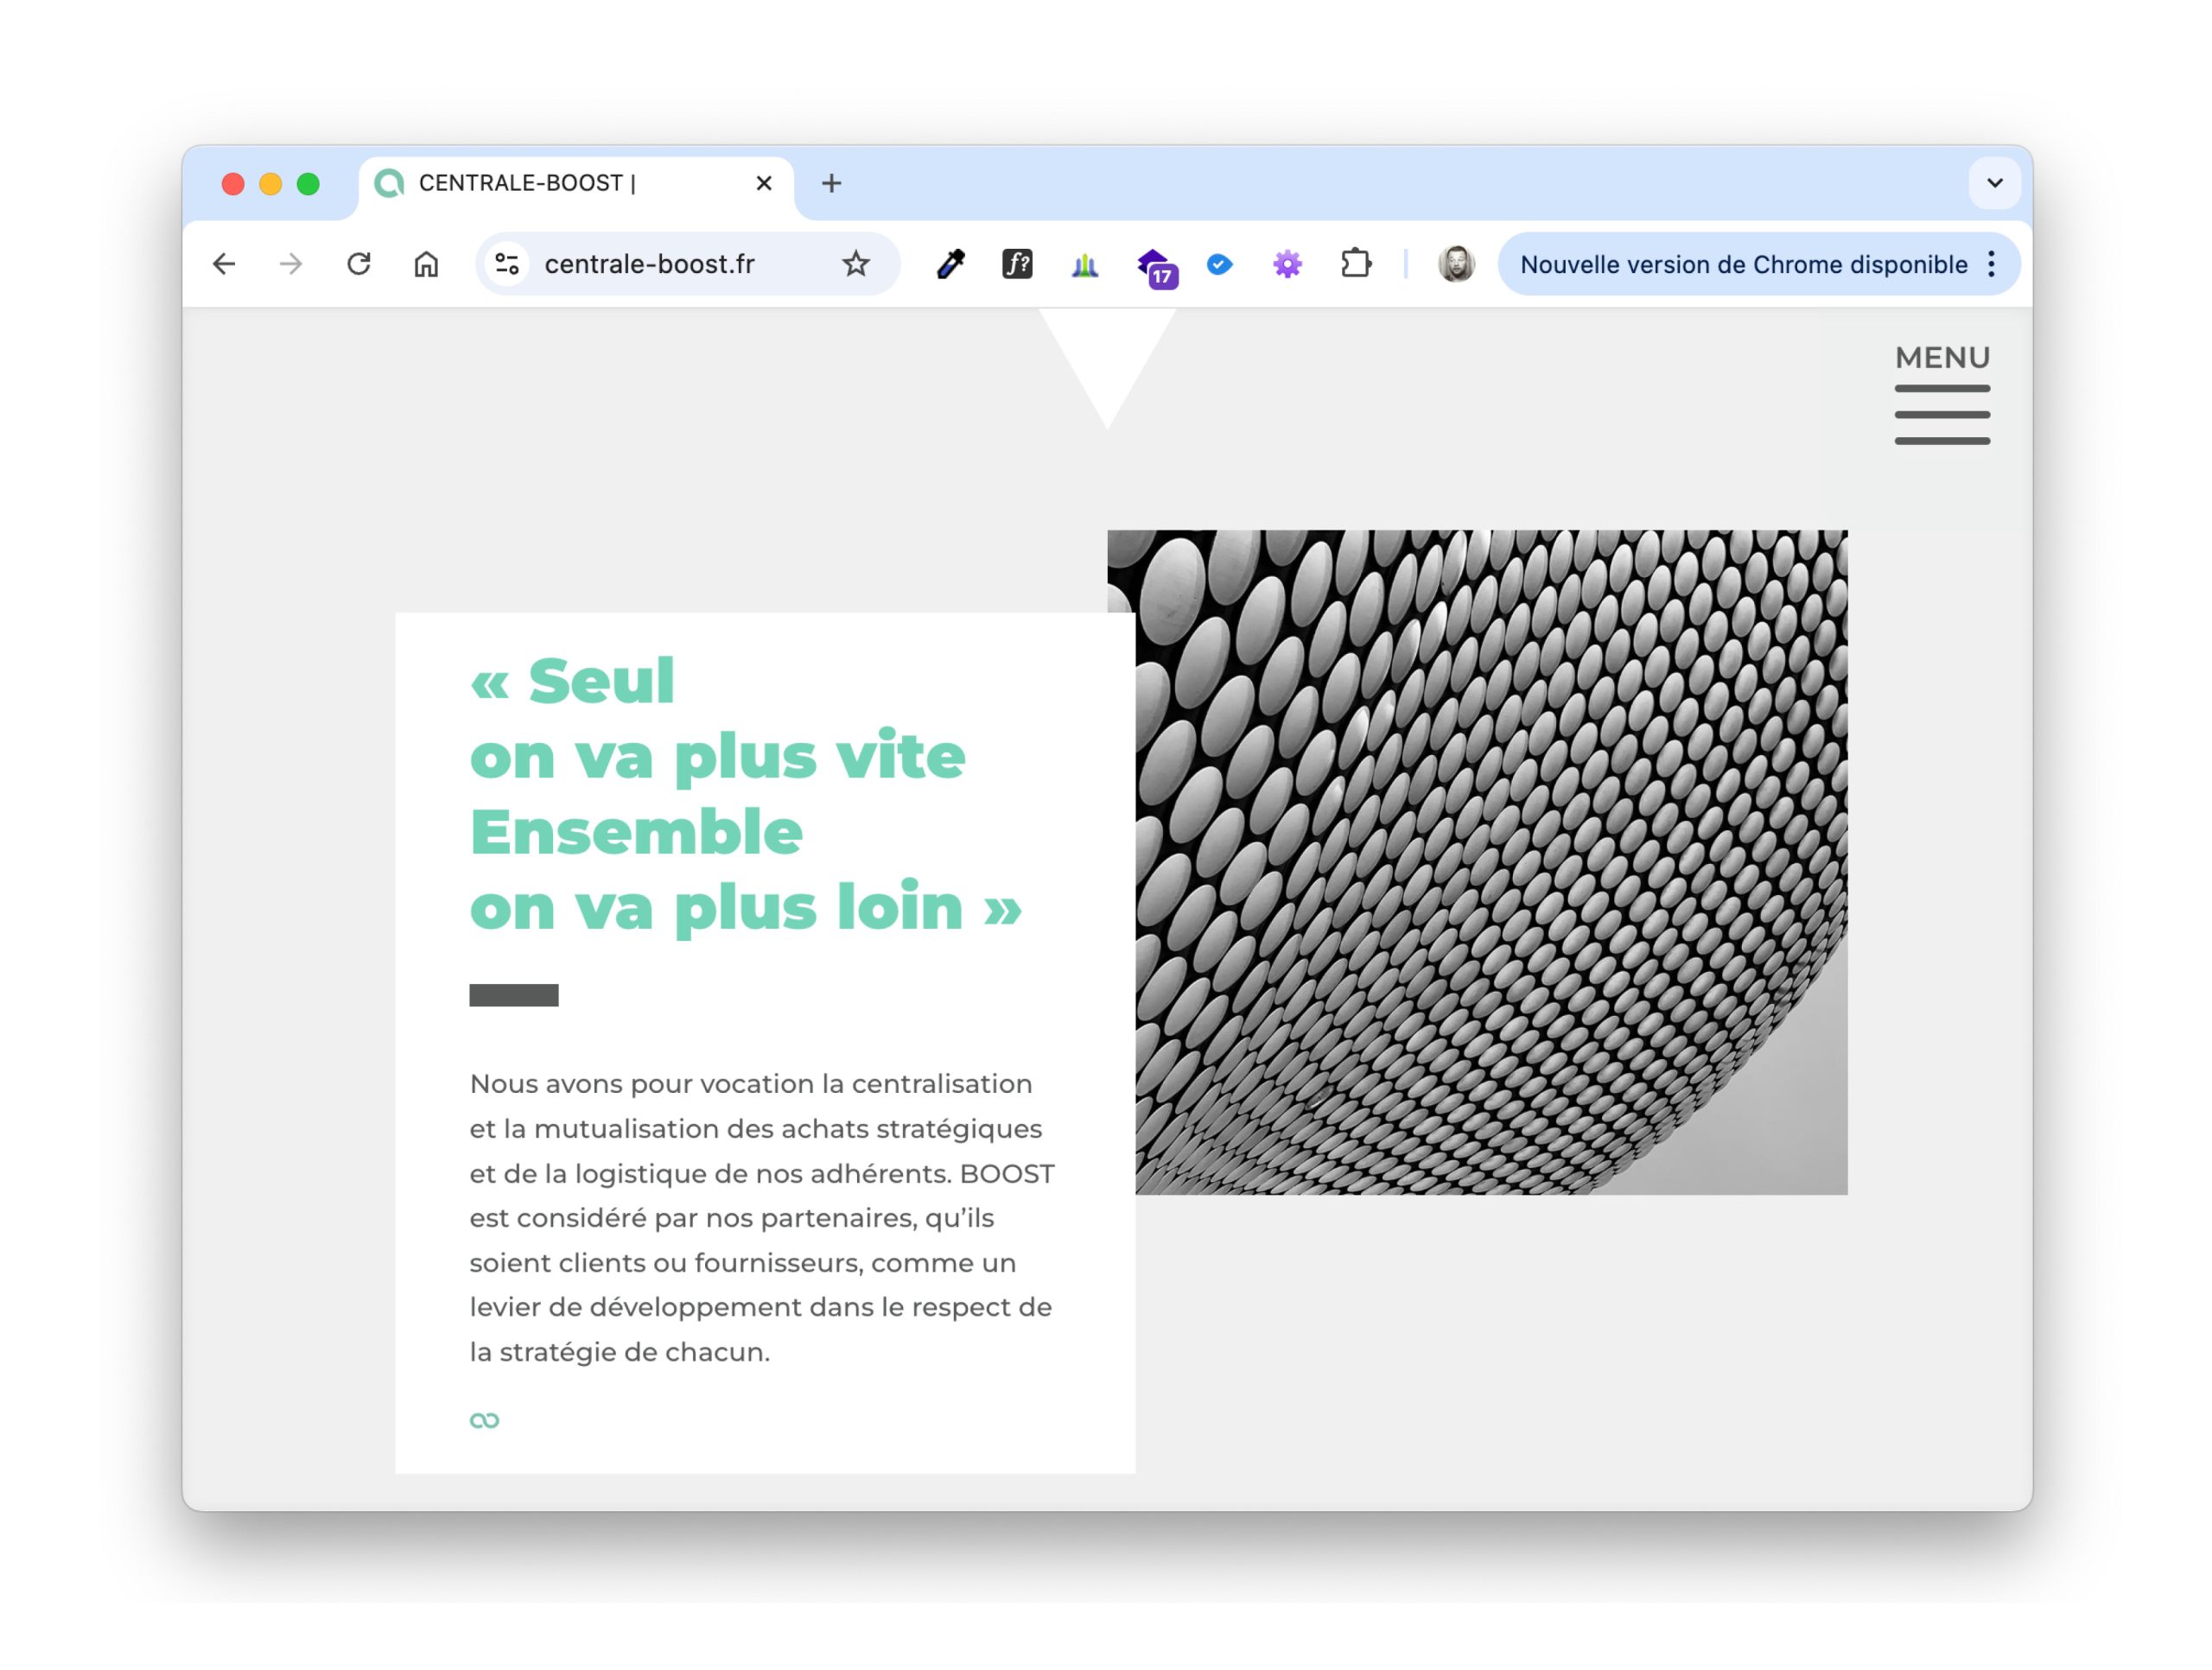Open the purple gear extension
Viewport: 2212px width, 1670px height.
coord(1287,264)
